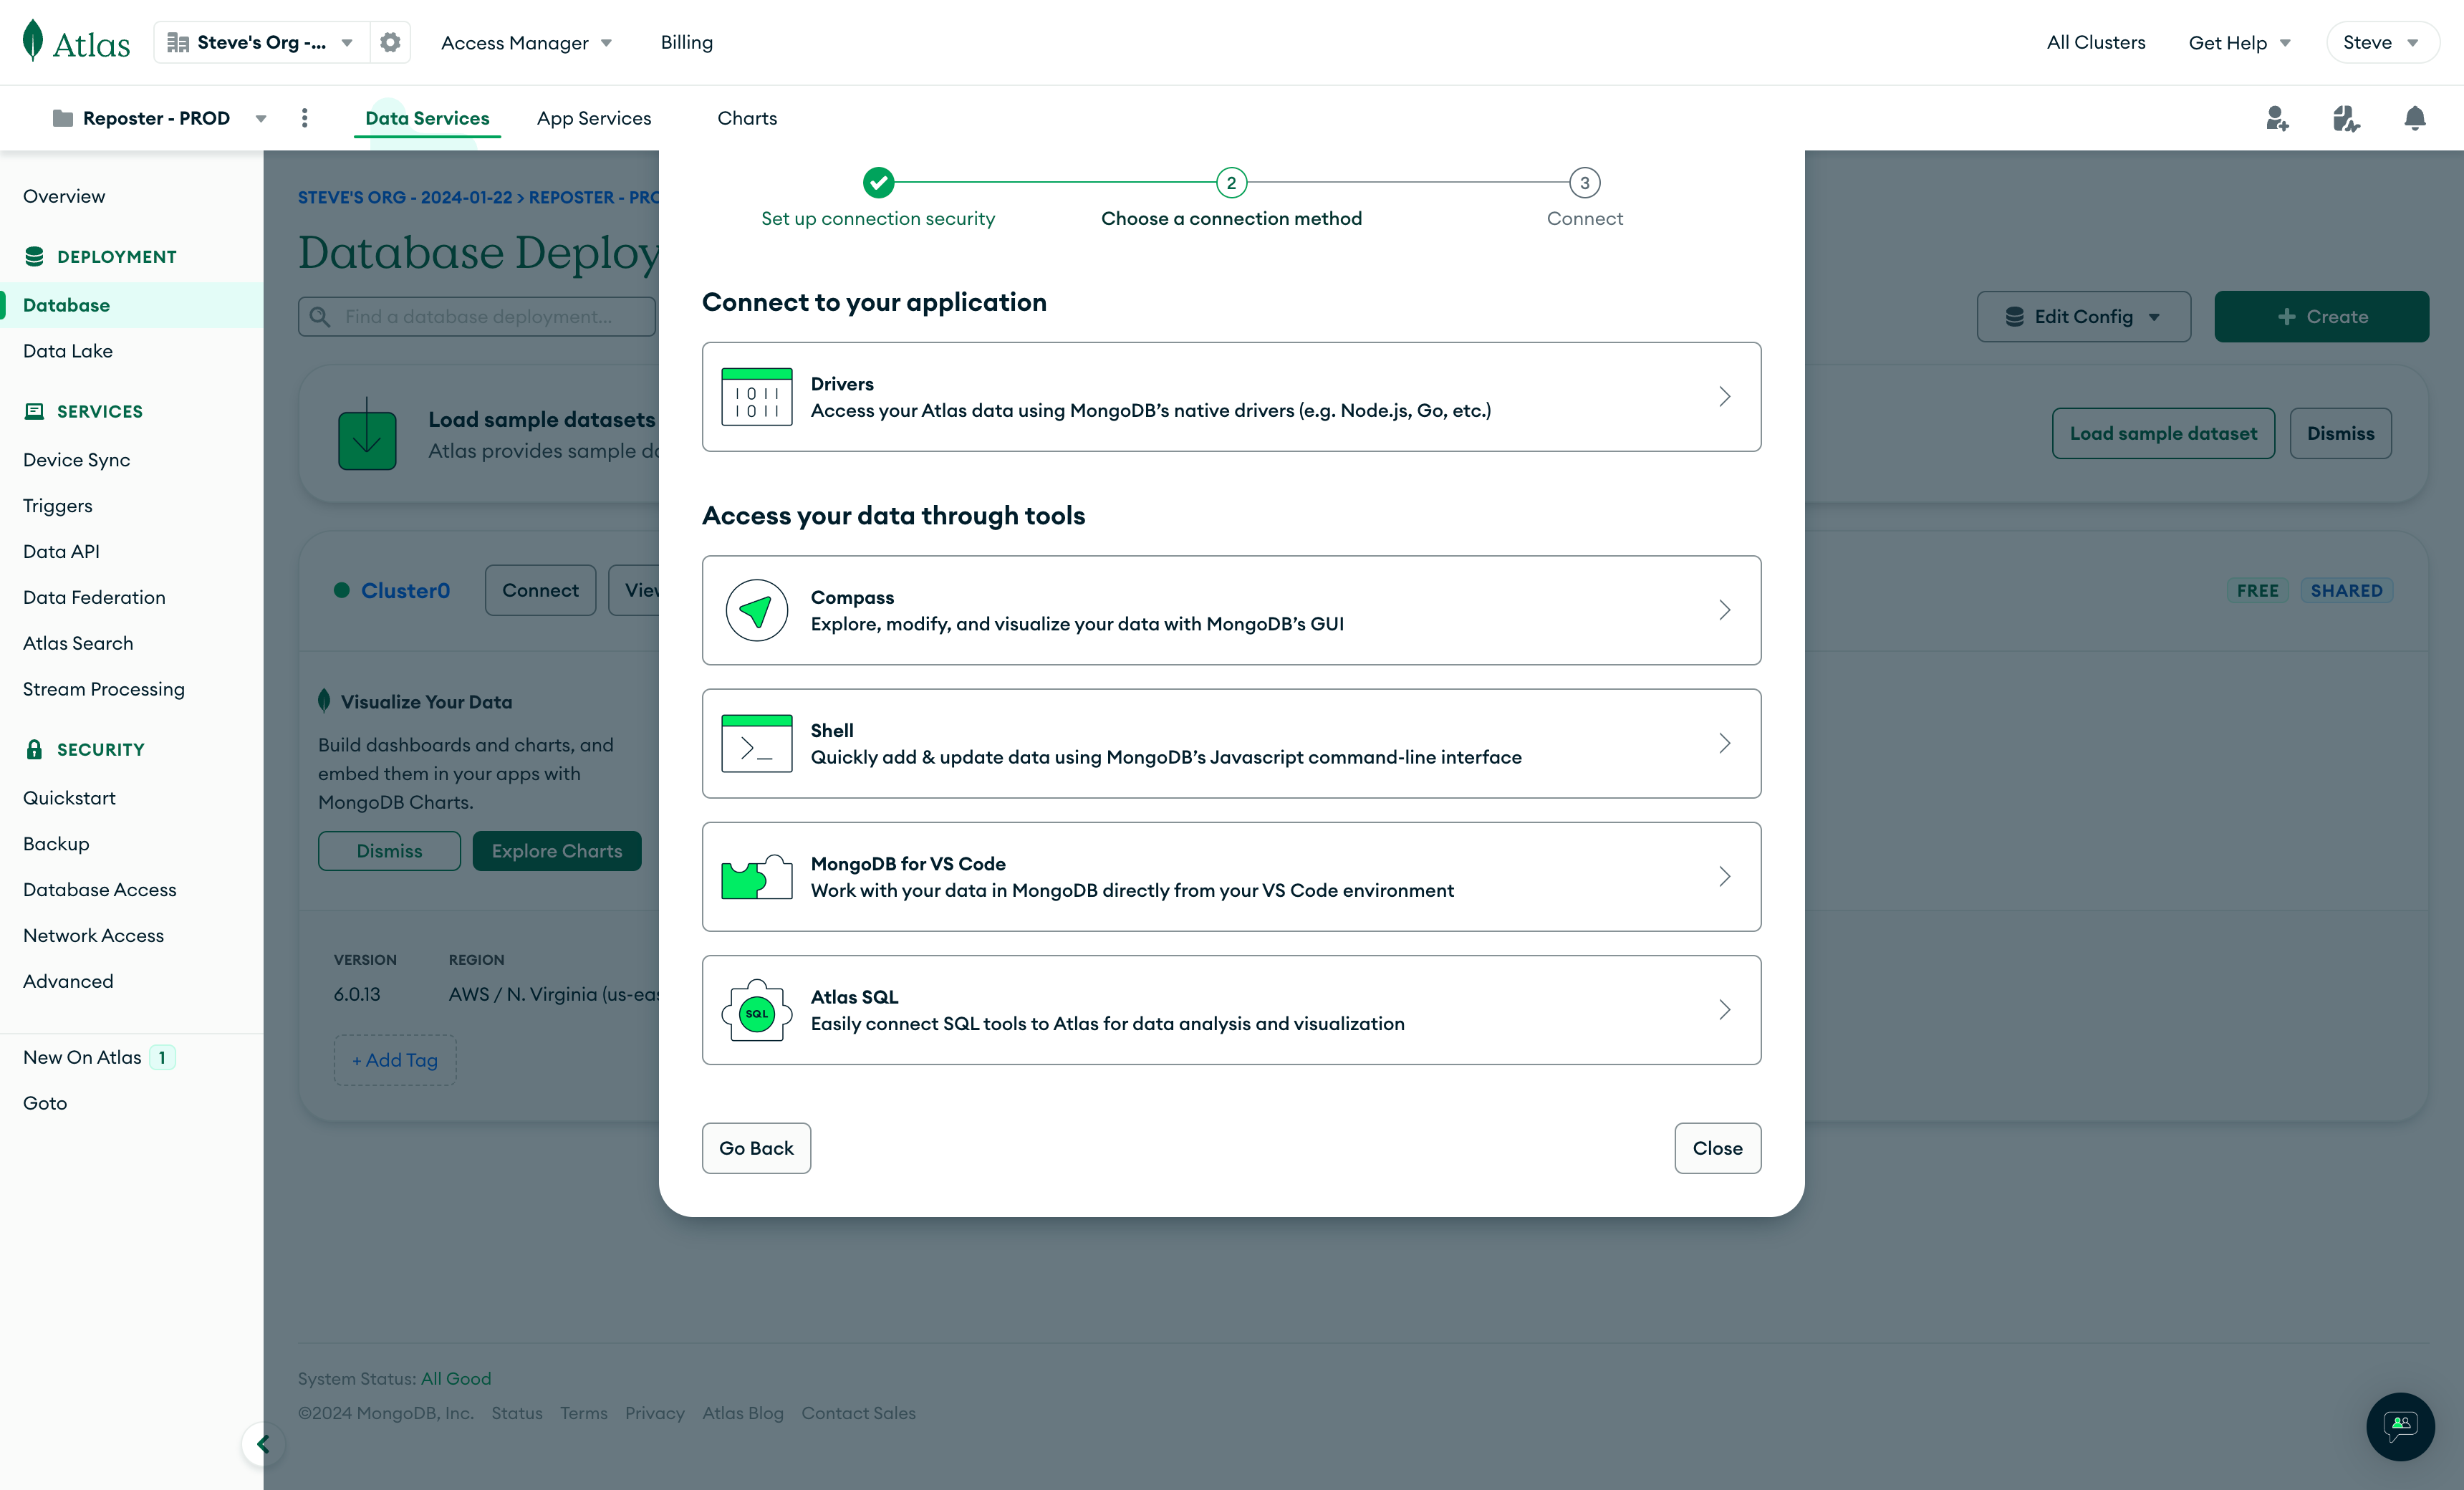The height and width of the screenshot is (1490, 2464).
Task: Open the Steve's Org organization dropdown
Action: coord(261,42)
